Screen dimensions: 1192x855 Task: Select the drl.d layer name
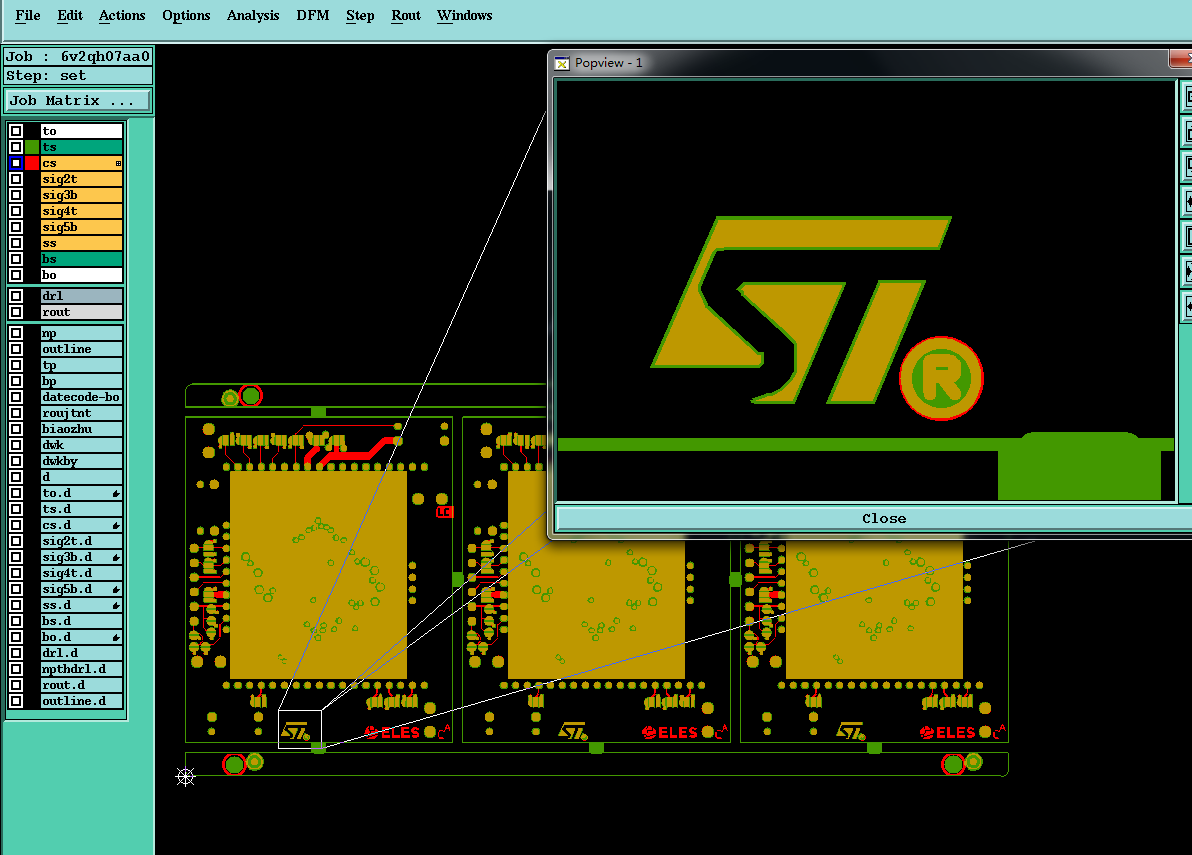[81, 653]
